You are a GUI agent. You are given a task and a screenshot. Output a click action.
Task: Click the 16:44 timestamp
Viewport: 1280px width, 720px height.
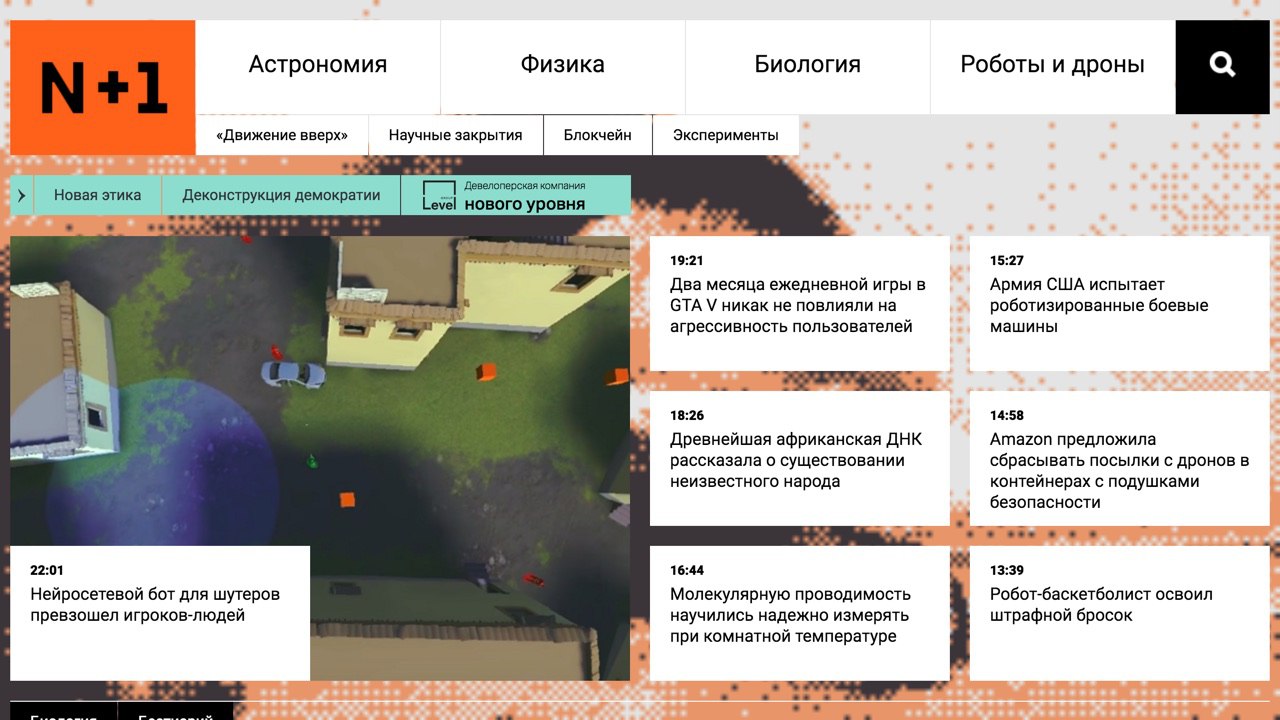(x=687, y=570)
